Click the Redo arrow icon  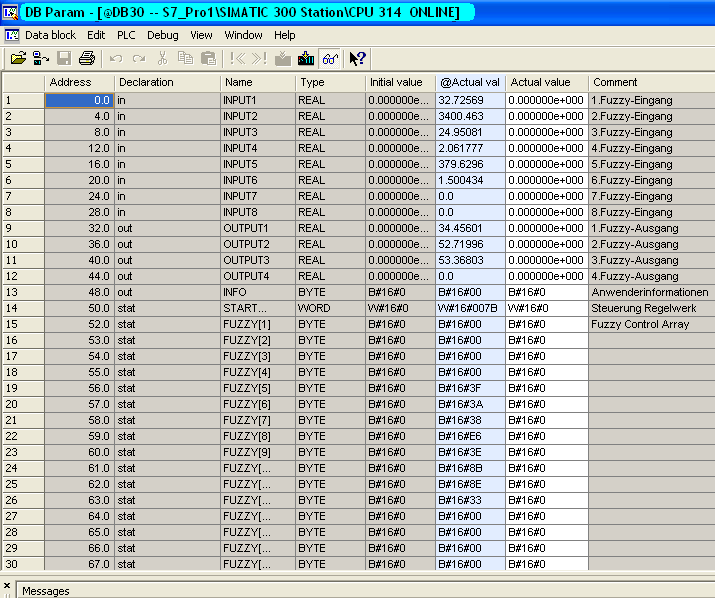coord(139,58)
